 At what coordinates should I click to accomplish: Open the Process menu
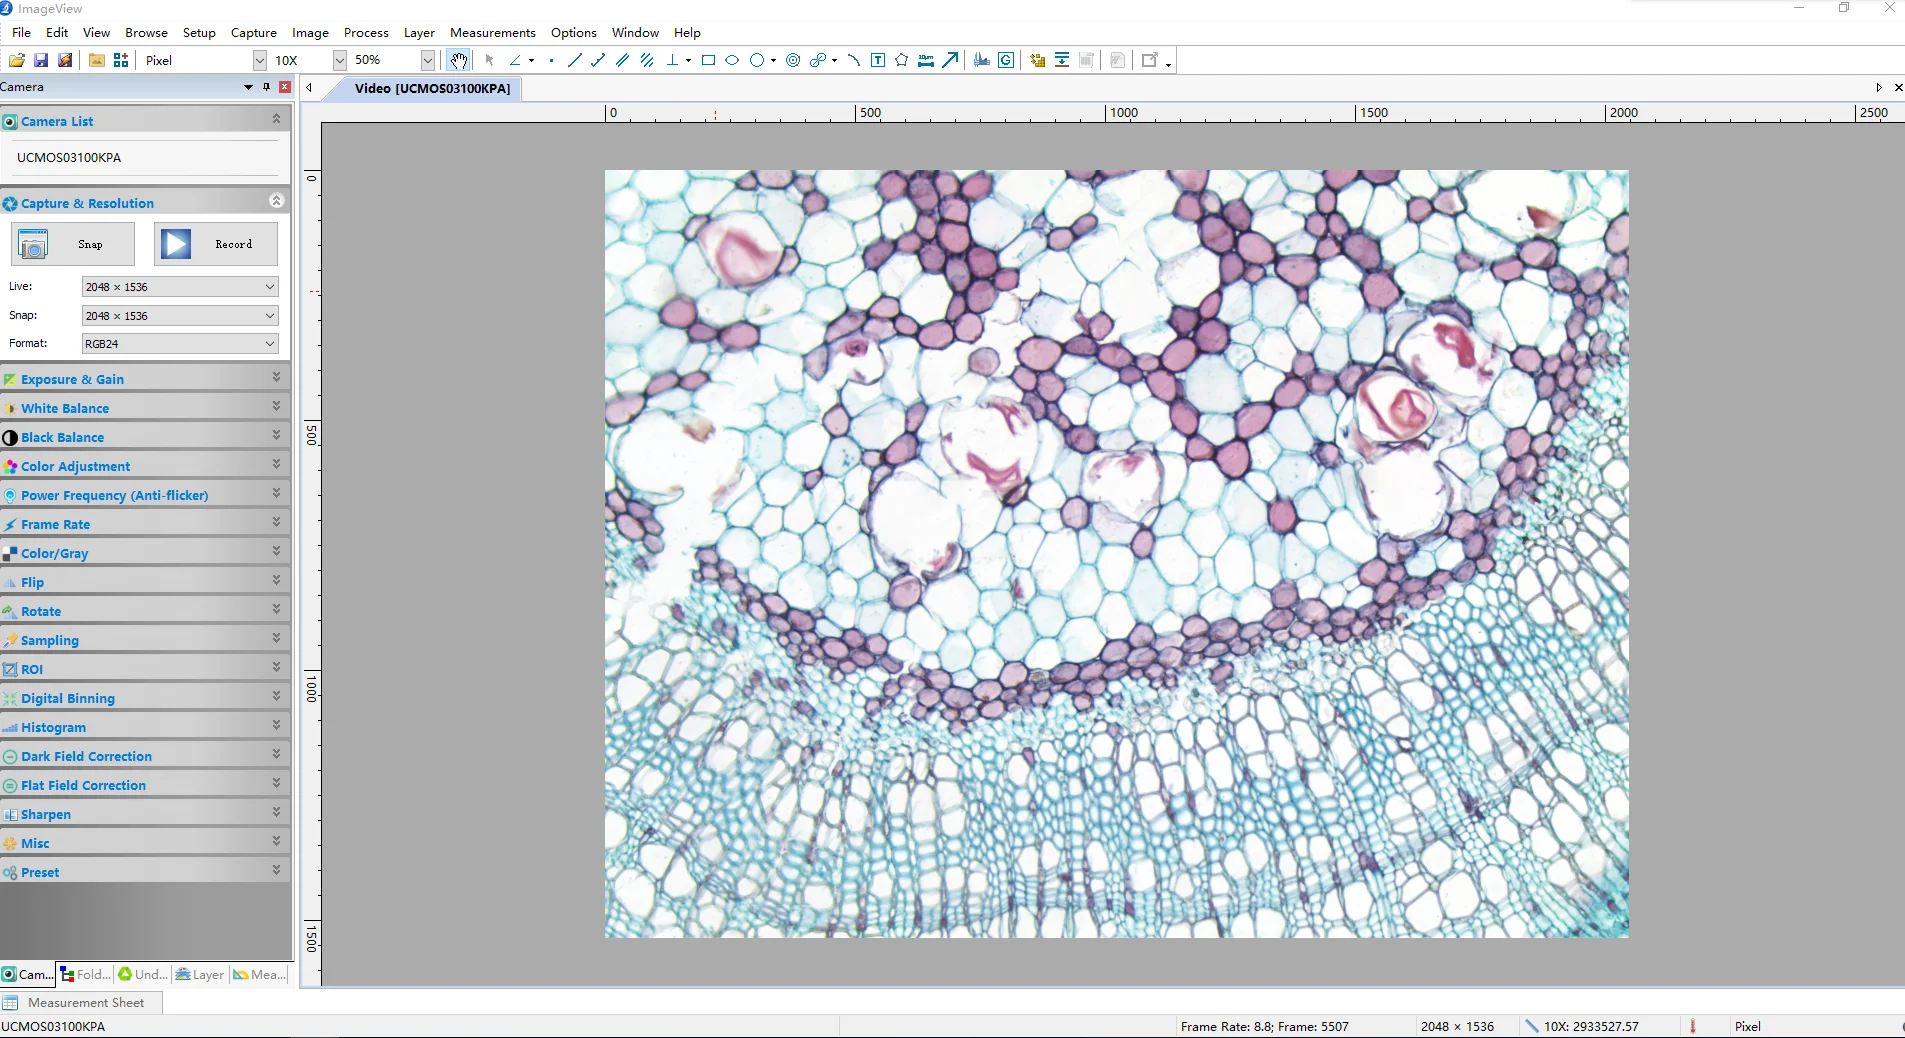tap(366, 32)
